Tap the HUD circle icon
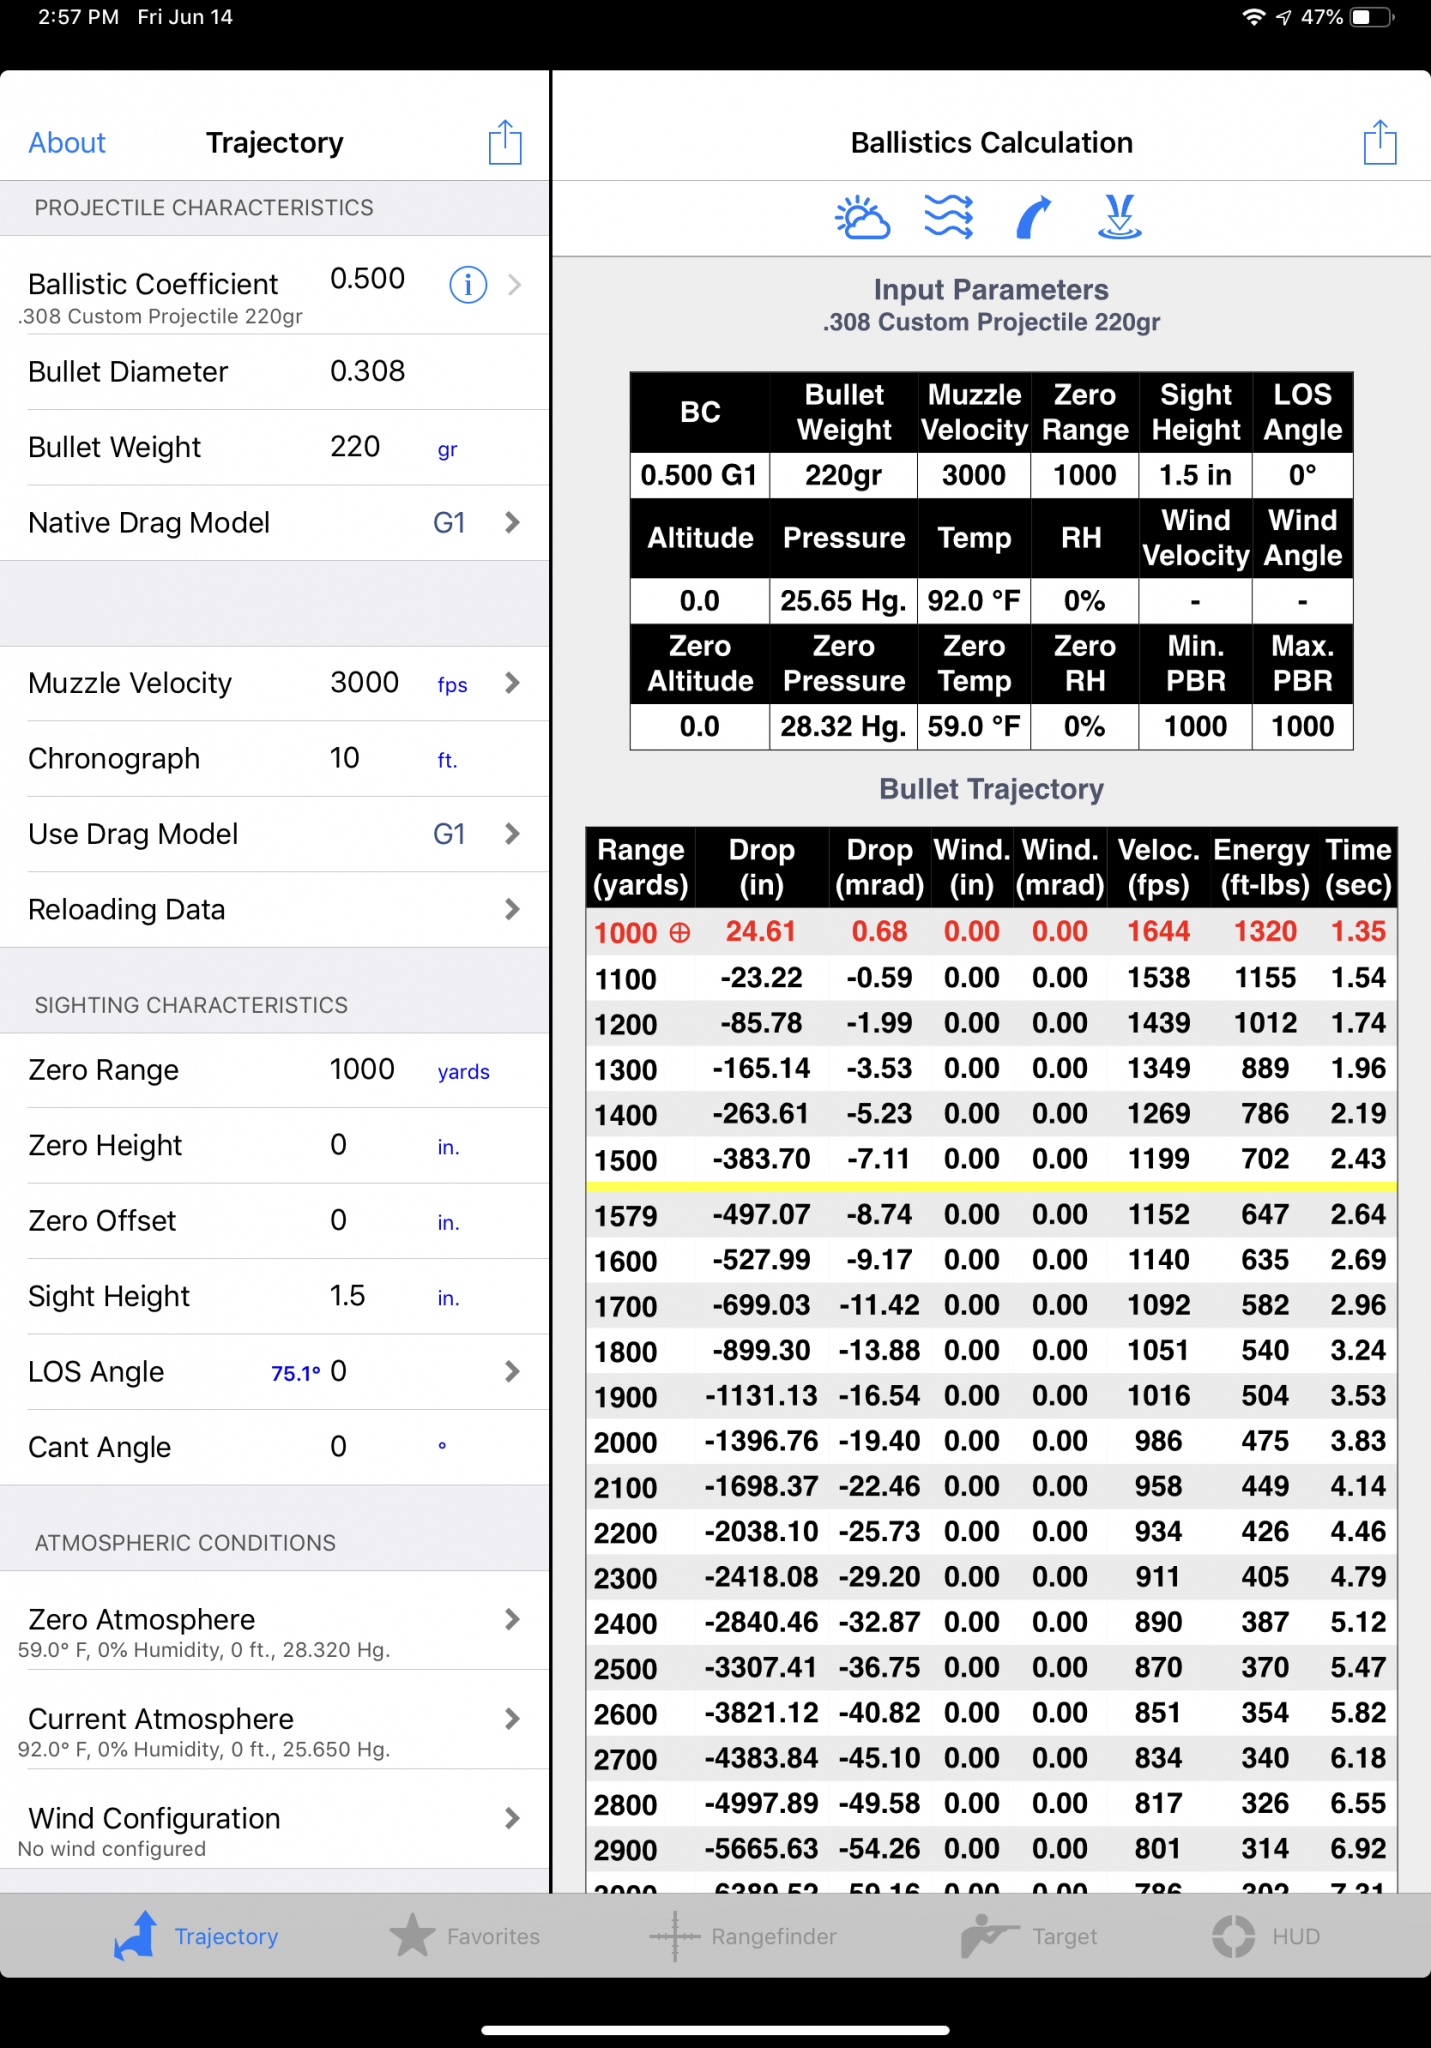This screenshot has height=2048, width=1431. (x=1234, y=1936)
